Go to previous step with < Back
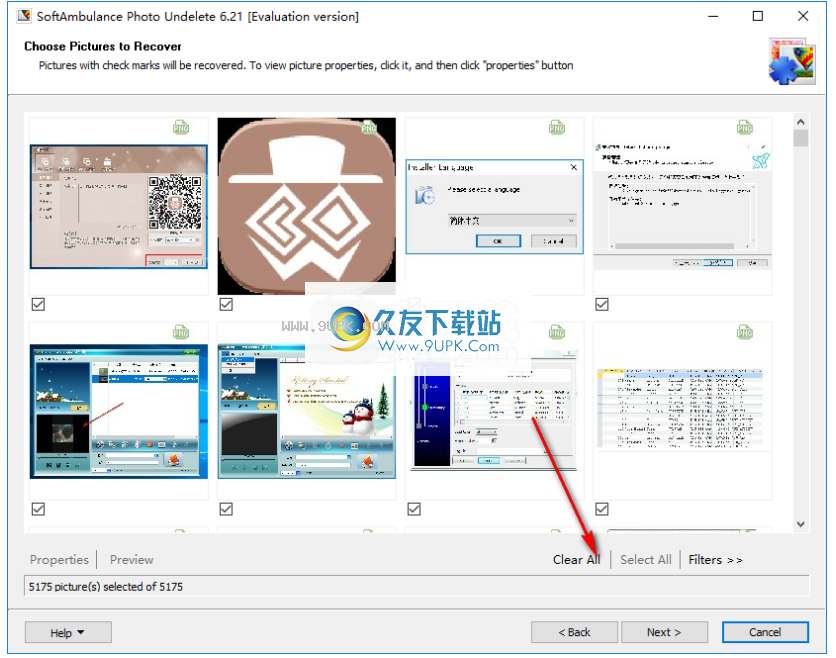This screenshot has height=658, width=836. pyautogui.click(x=574, y=632)
